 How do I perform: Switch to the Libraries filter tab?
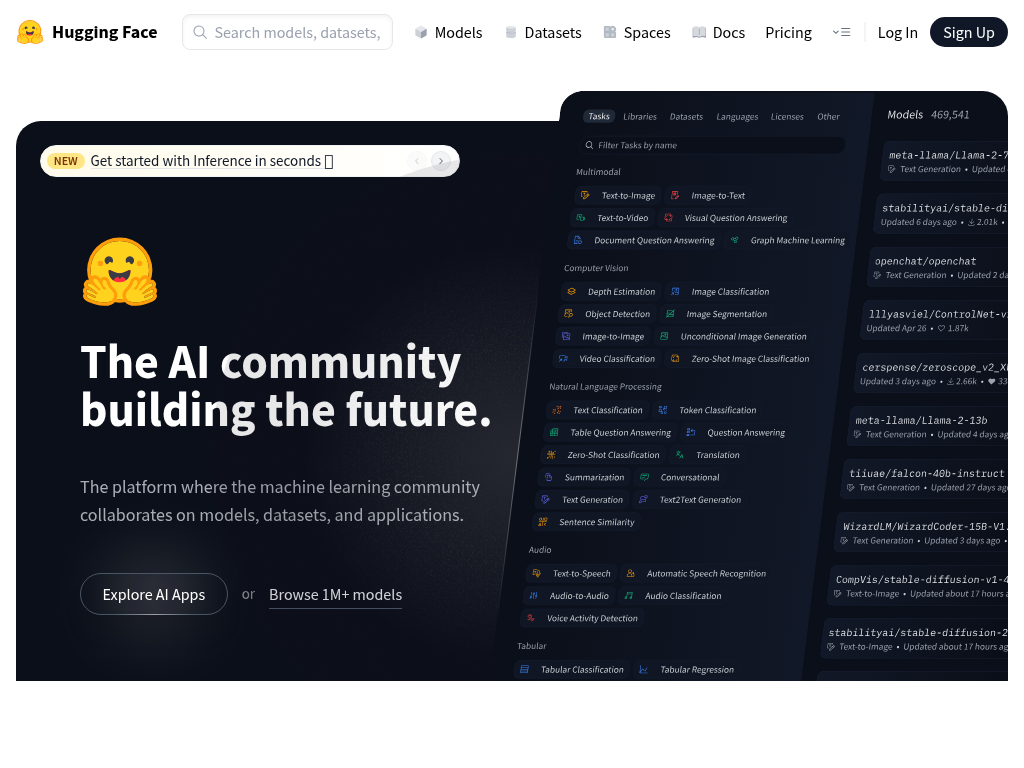640,116
